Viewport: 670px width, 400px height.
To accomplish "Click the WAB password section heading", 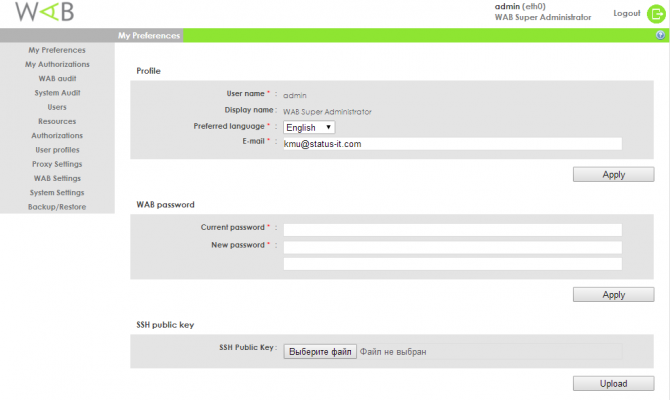I will [165, 205].
